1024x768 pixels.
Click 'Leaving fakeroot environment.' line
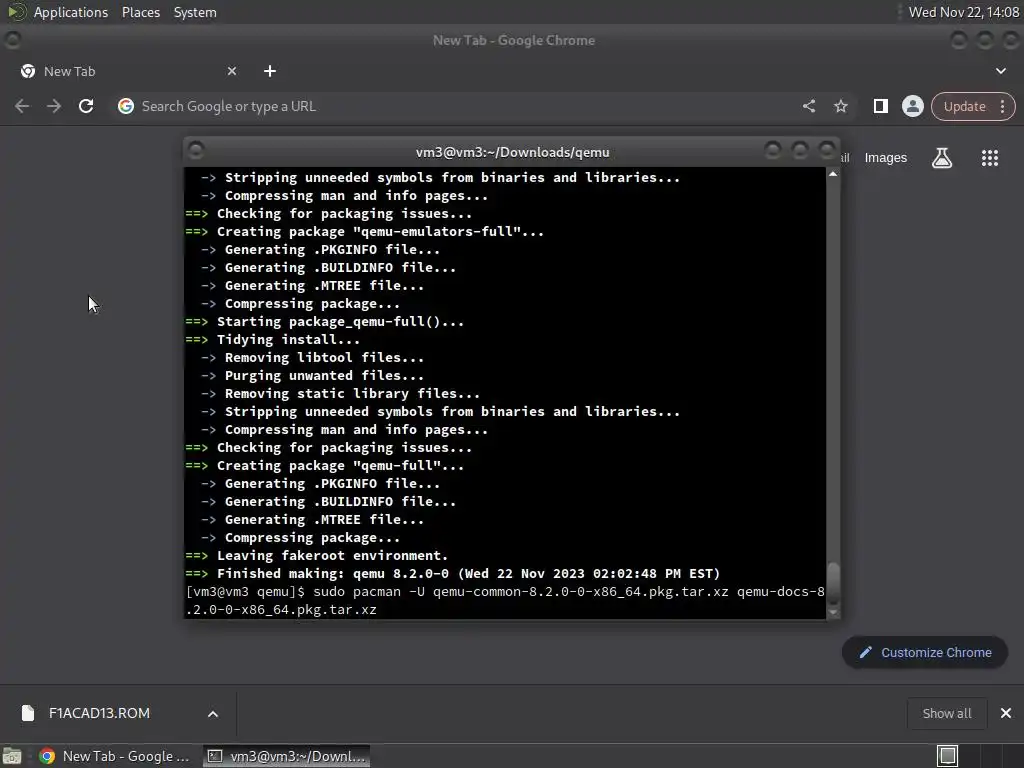tap(317, 555)
